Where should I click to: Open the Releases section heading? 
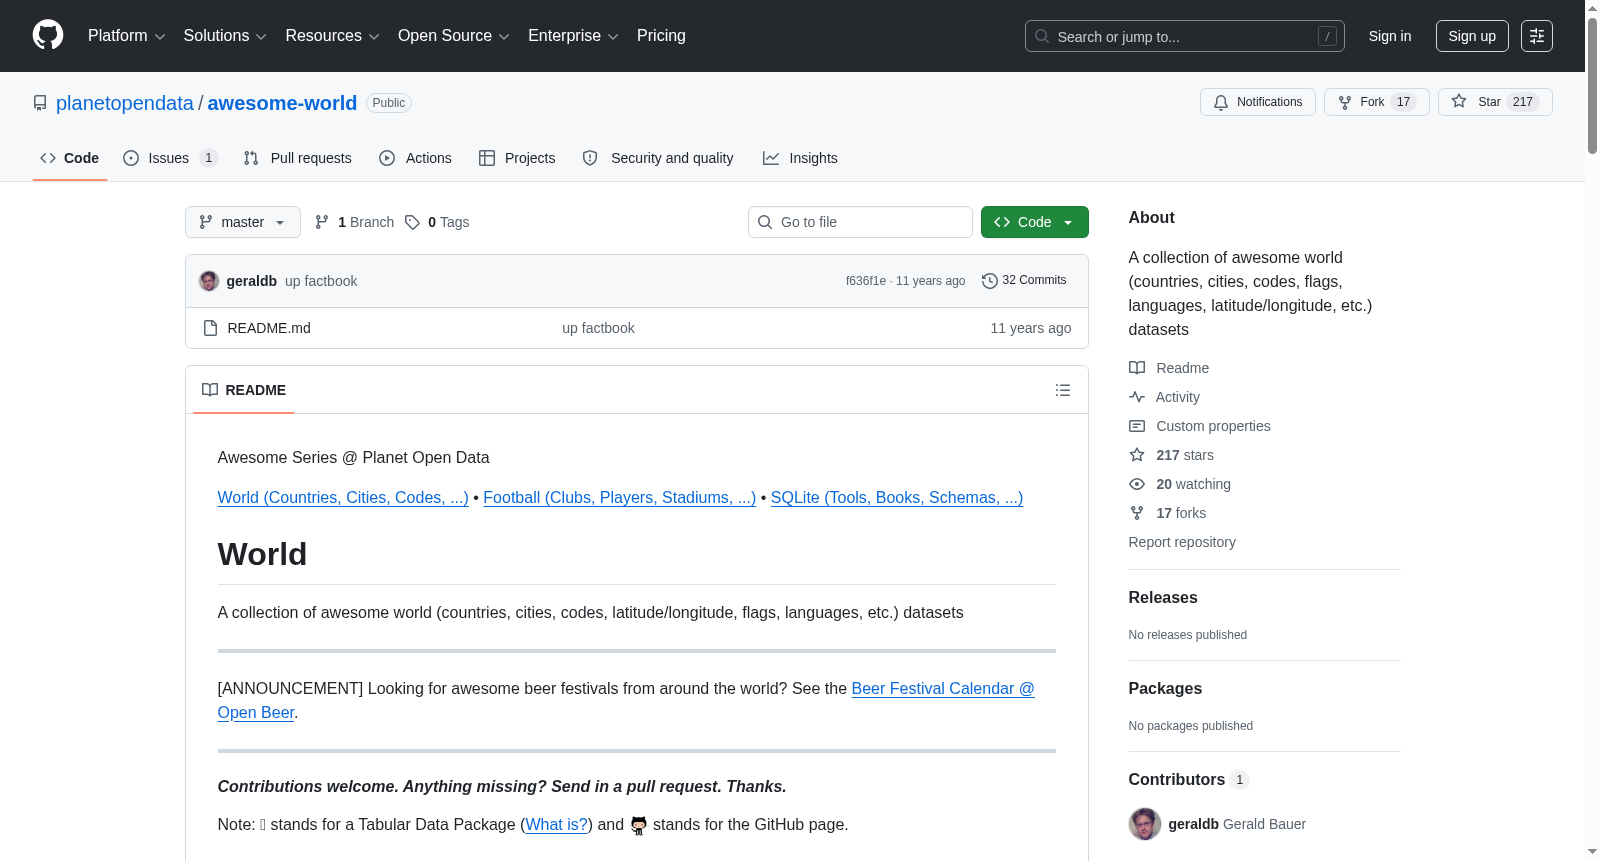(1163, 598)
